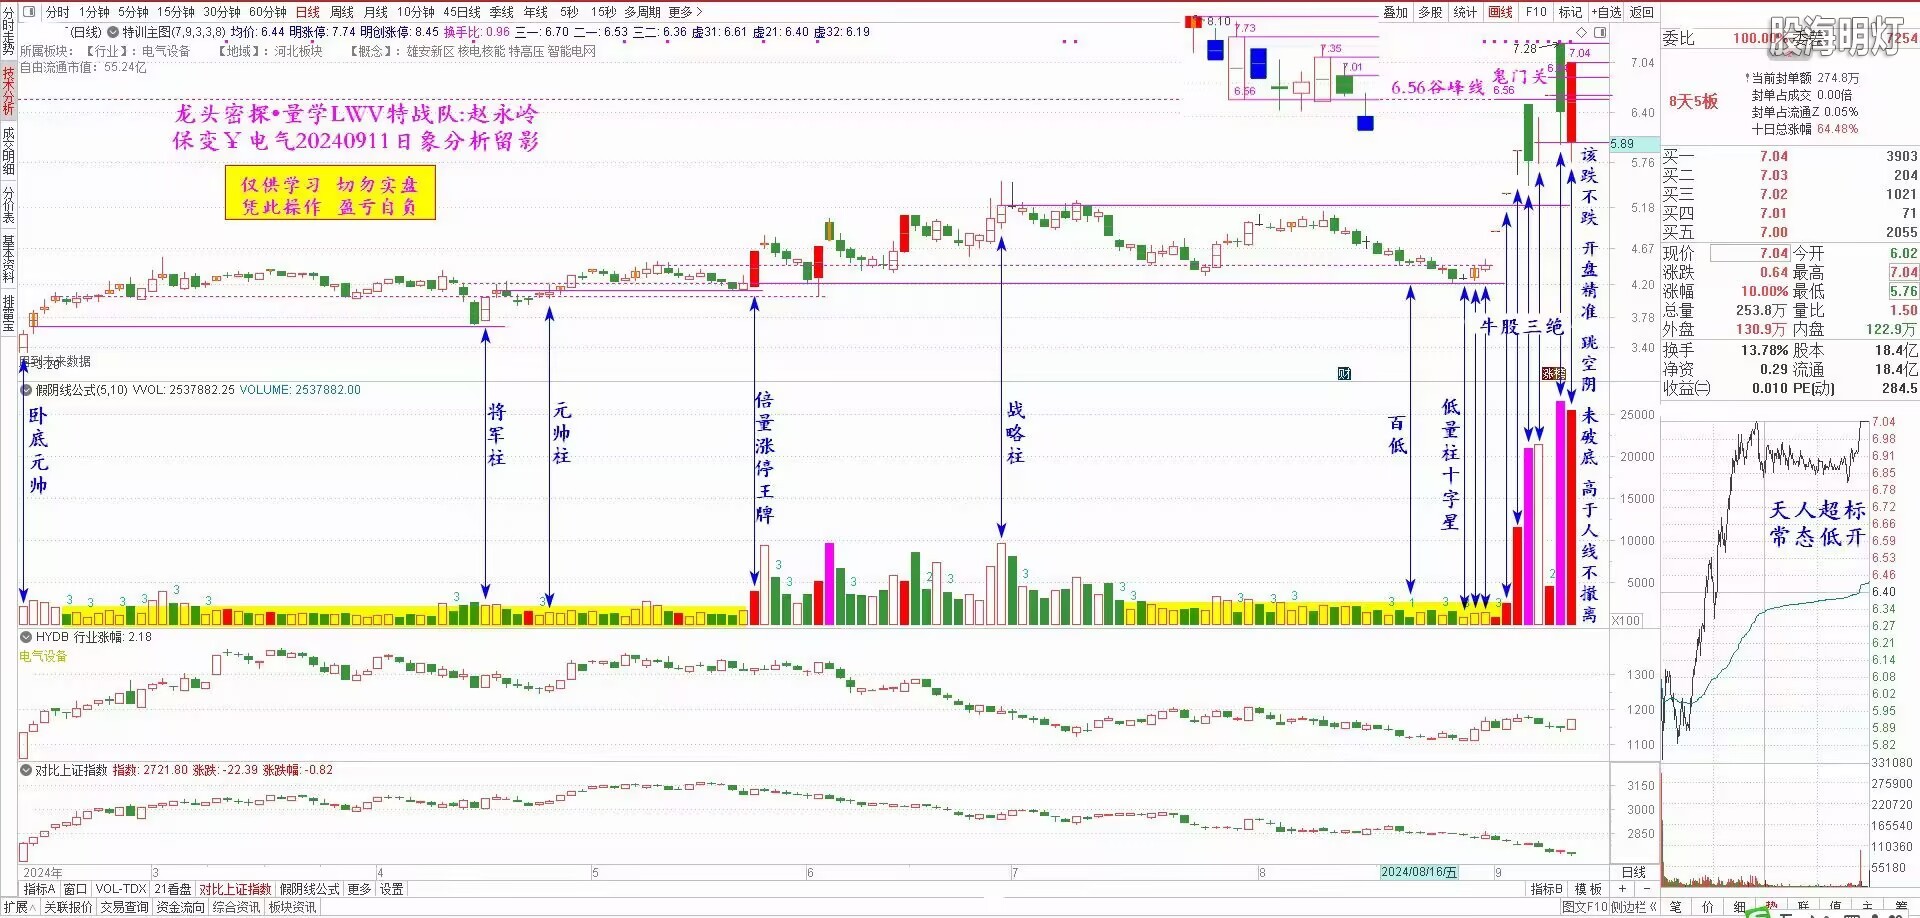Click the 图文F10 link
Viewport: 1920px width, 918px height.
click(1585, 907)
